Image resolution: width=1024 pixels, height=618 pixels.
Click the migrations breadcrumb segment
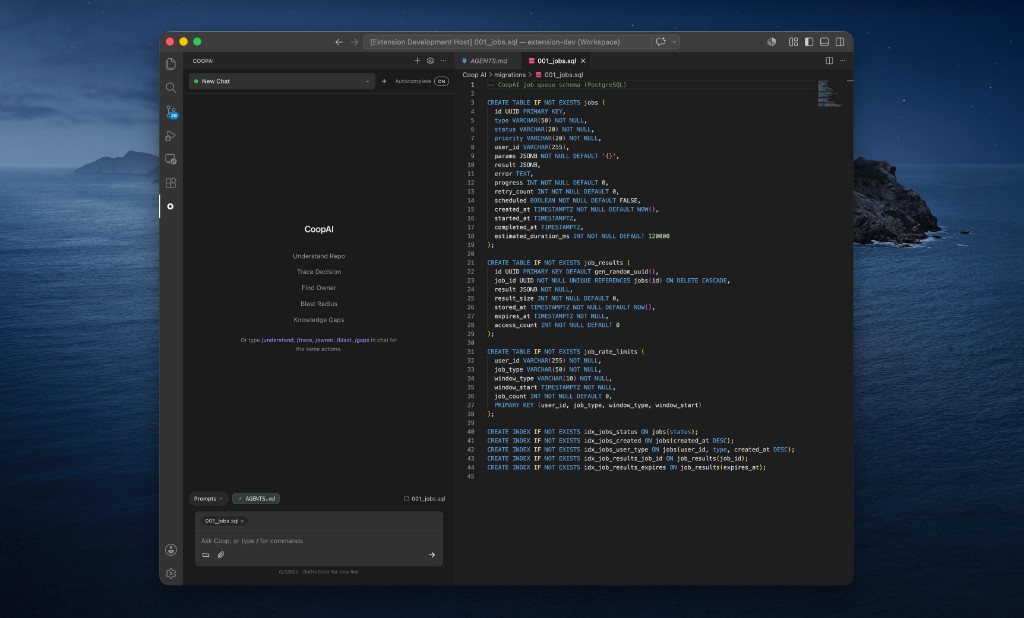pos(509,75)
